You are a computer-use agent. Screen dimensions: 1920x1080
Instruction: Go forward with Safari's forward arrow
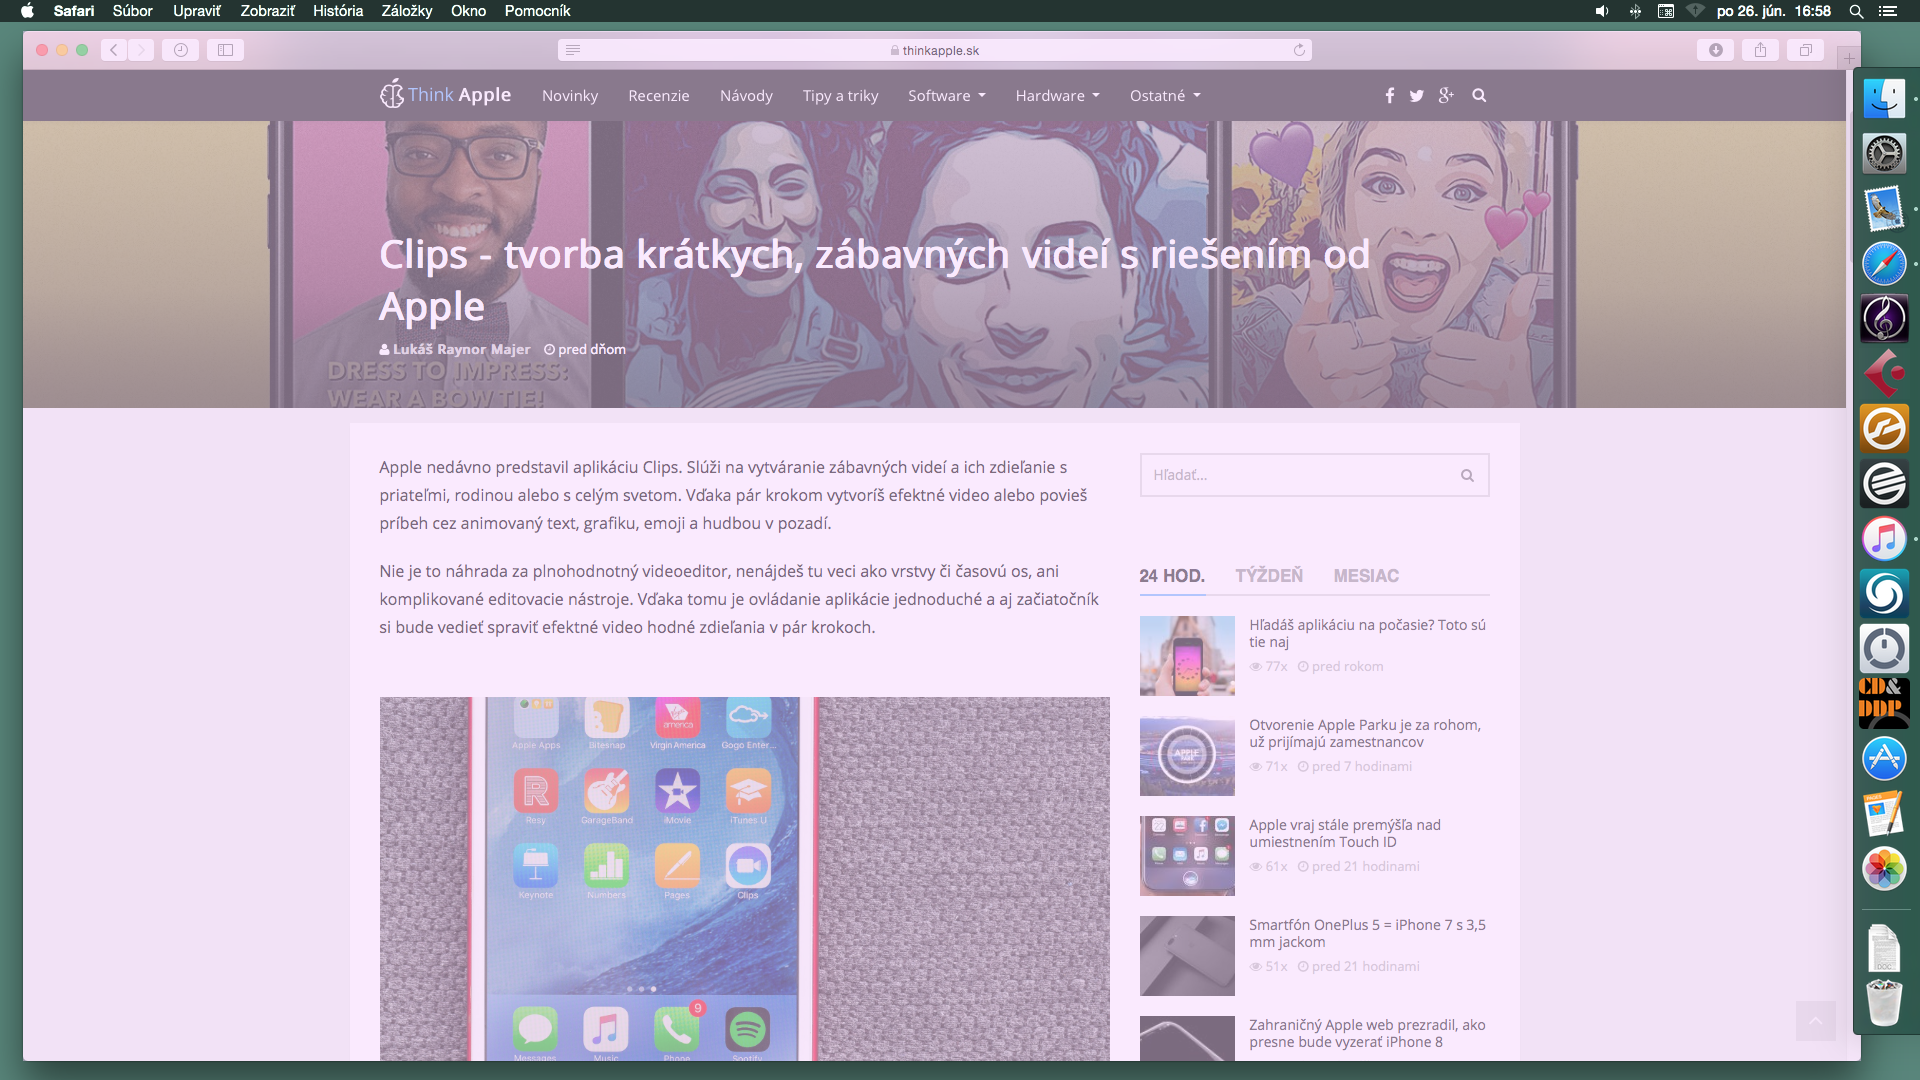[x=141, y=50]
